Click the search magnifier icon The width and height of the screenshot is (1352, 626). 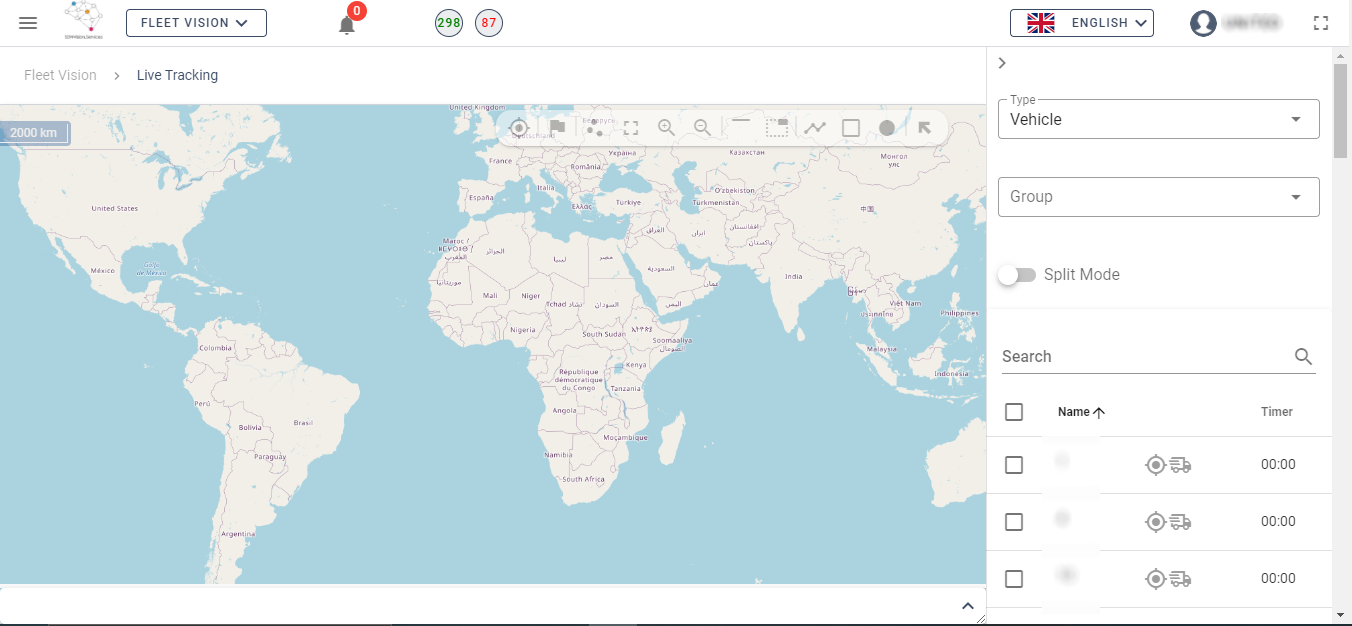1303,357
